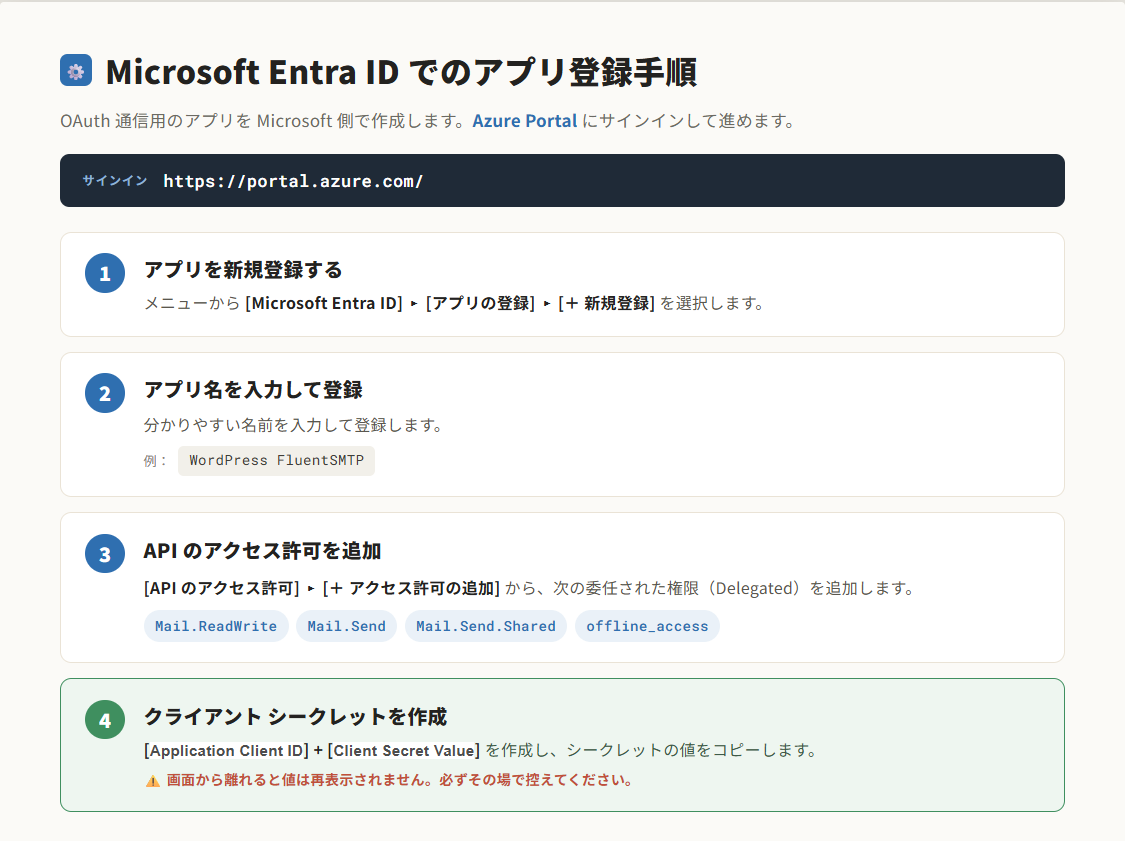Click the Mail.ReadWrite permission chip
Screen dimensions: 1125x841
tap(216, 626)
